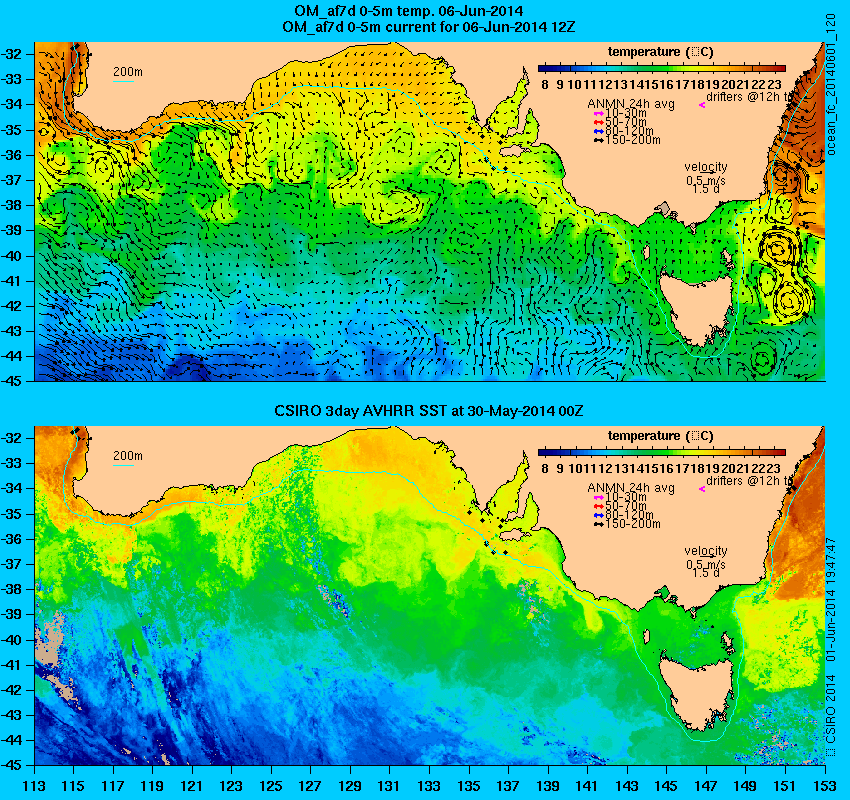This screenshot has width=850, height=800.
Task: Click longitude label 113
Action: tap(34, 785)
